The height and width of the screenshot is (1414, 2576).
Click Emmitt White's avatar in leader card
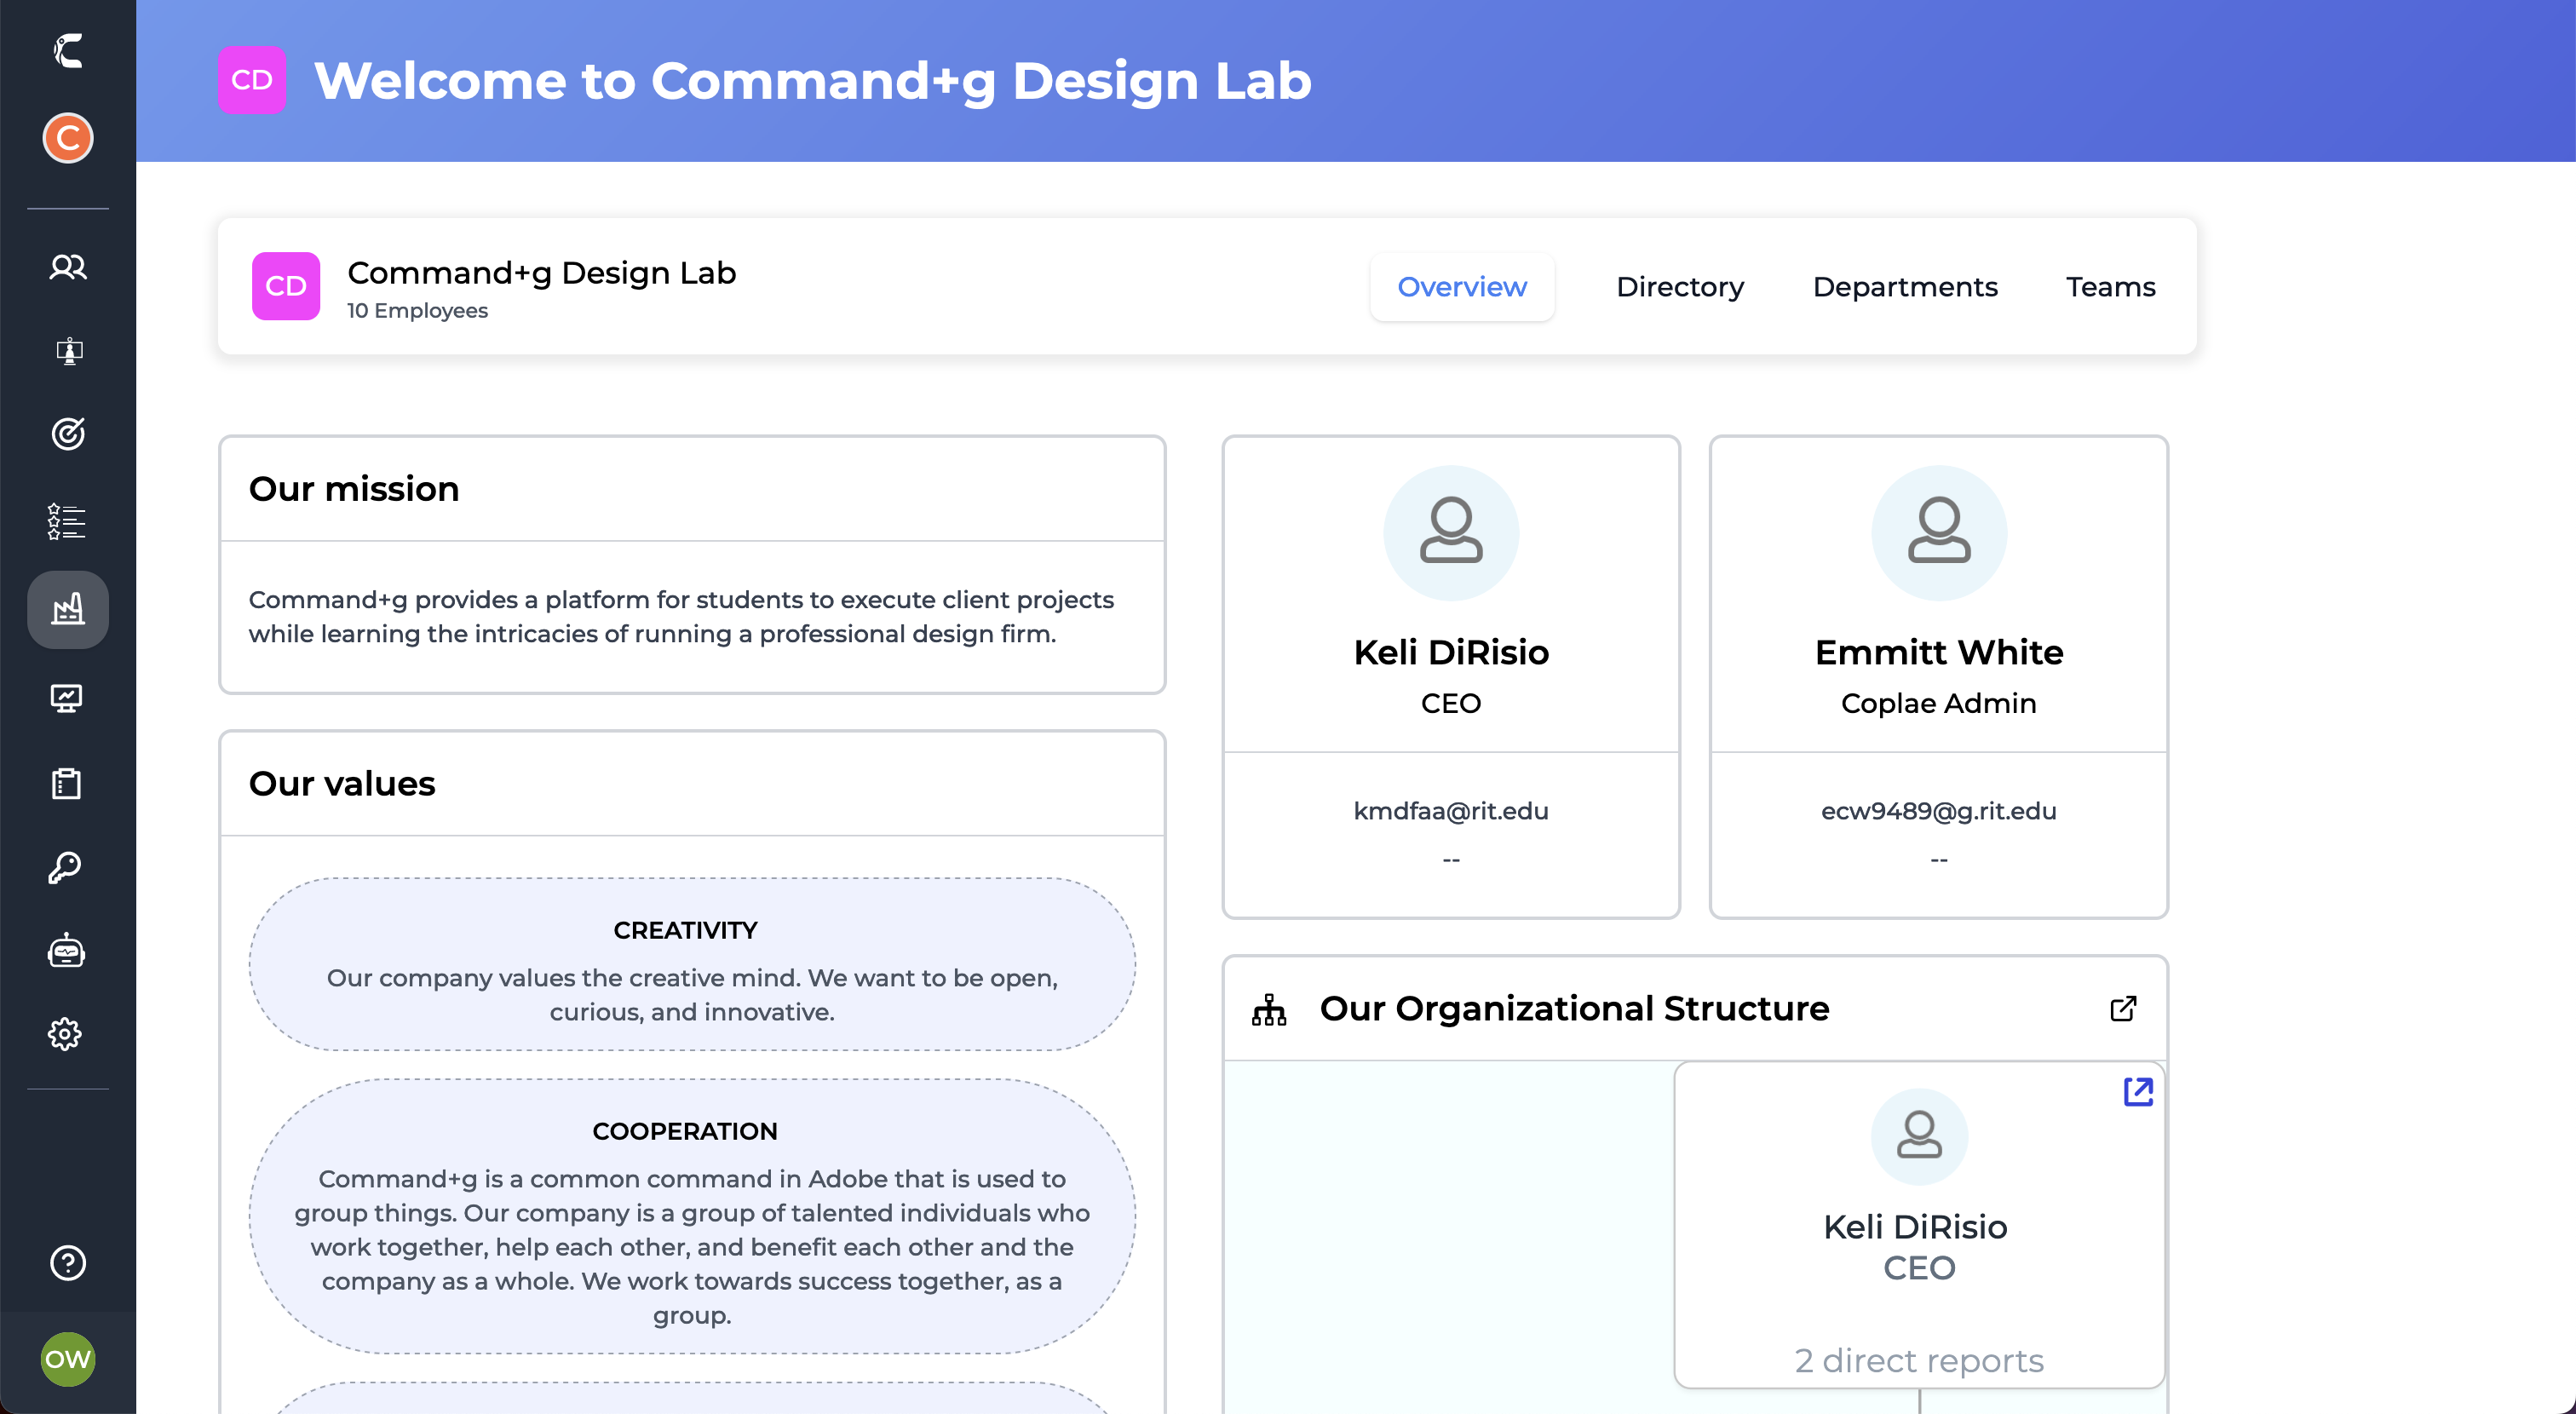[1938, 532]
